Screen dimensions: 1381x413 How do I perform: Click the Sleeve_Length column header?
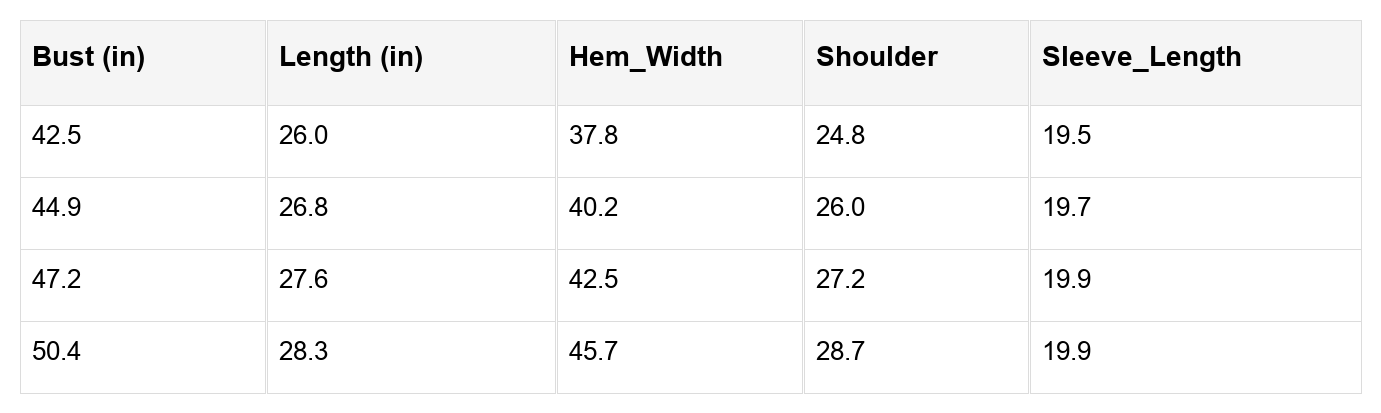pyautogui.click(x=1141, y=58)
